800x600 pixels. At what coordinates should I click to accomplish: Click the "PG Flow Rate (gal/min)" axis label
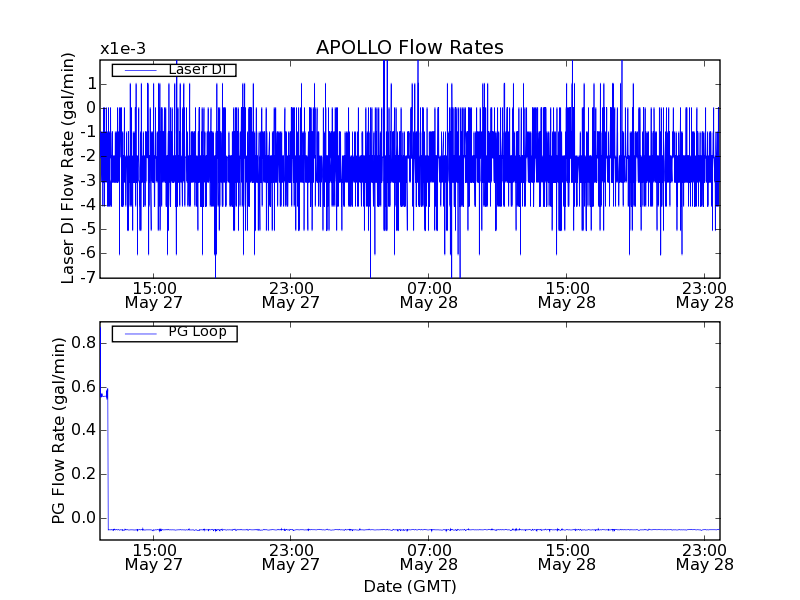tap(59, 431)
